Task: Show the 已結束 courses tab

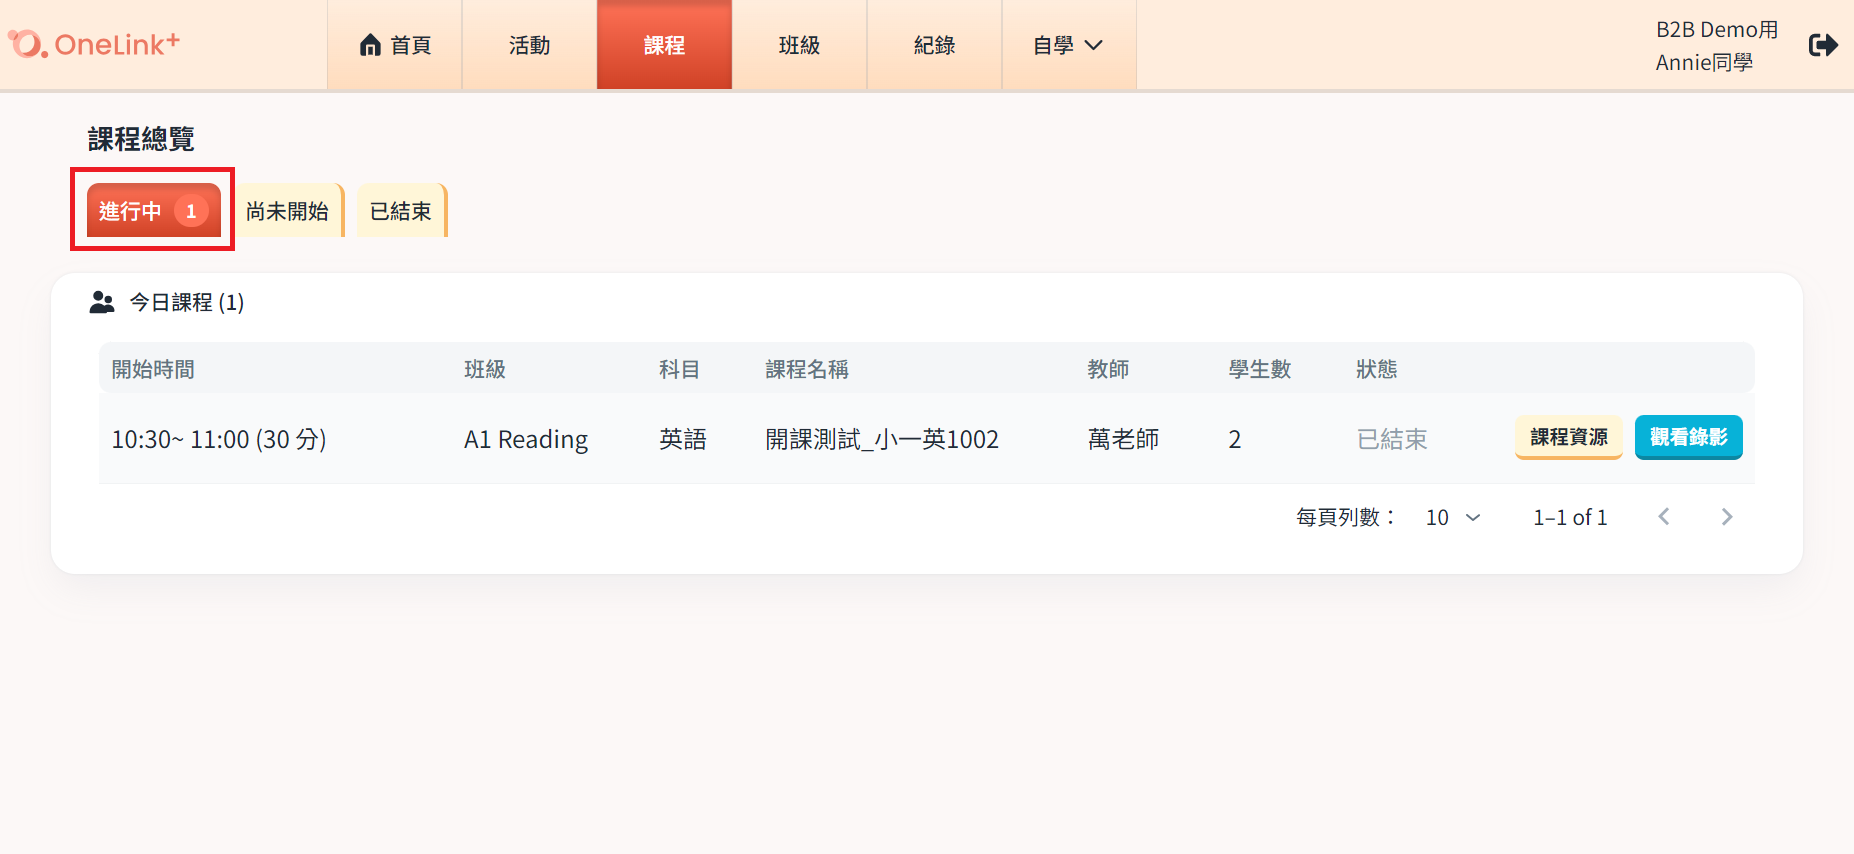Action: 401,211
